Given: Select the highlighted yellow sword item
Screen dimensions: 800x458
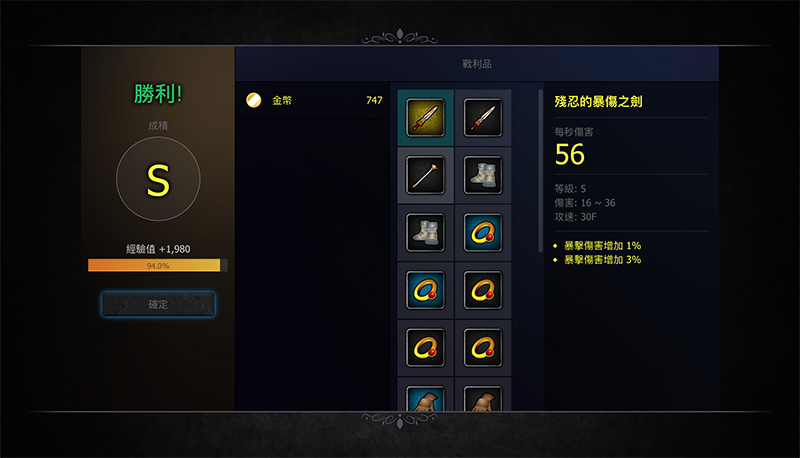Looking at the screenshot, I should 425,118.
